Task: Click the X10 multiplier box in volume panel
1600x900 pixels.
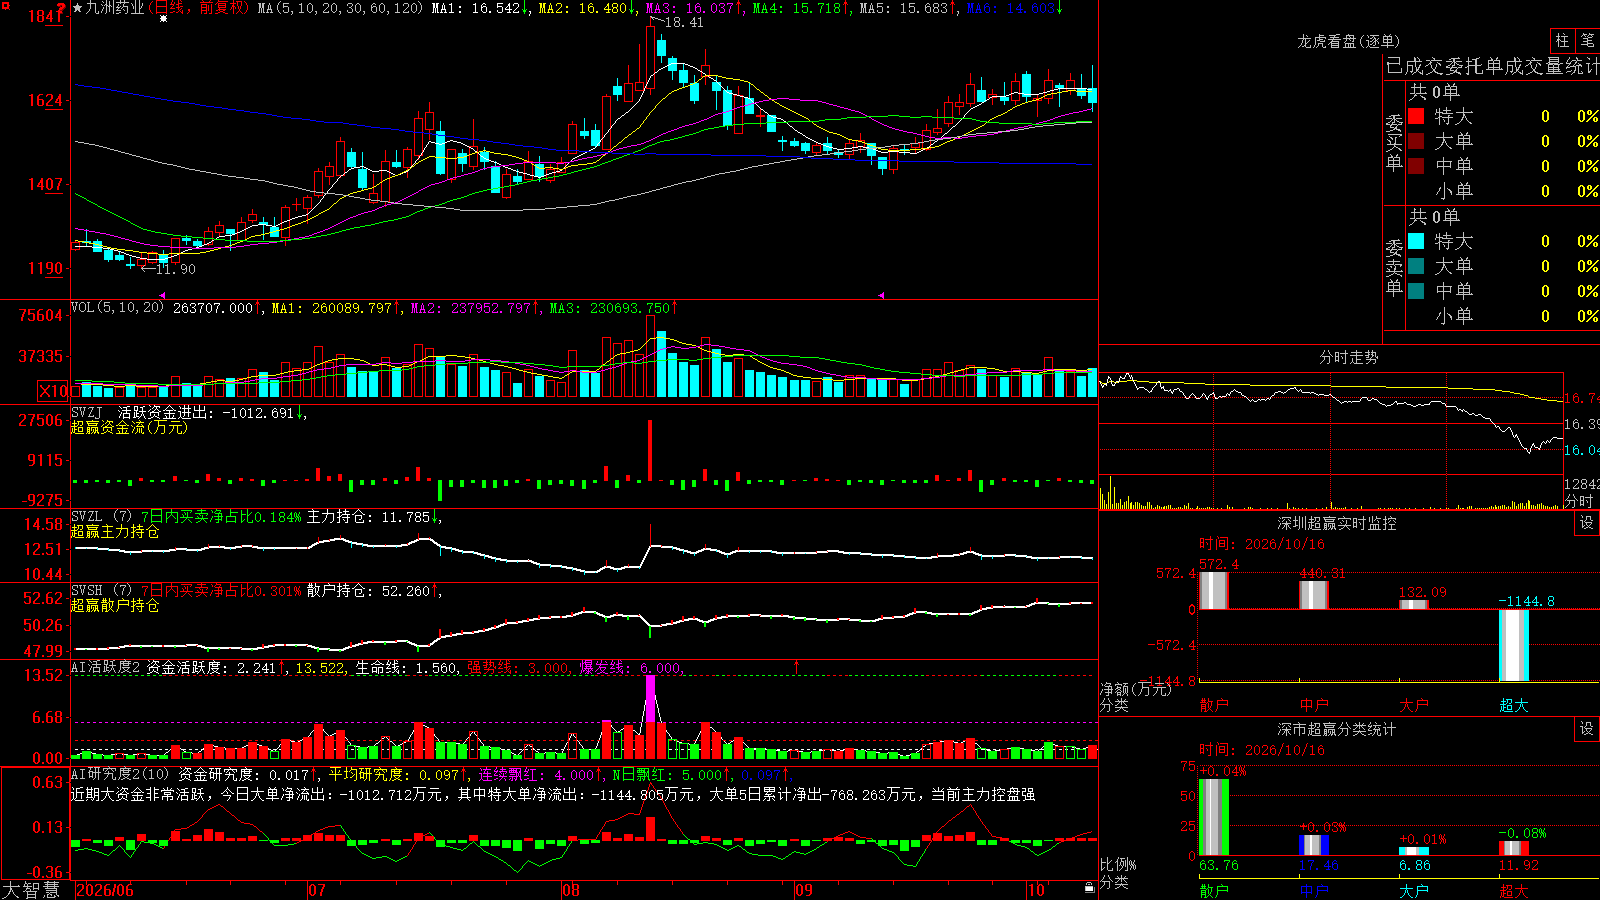Action: tap(53, 391)
